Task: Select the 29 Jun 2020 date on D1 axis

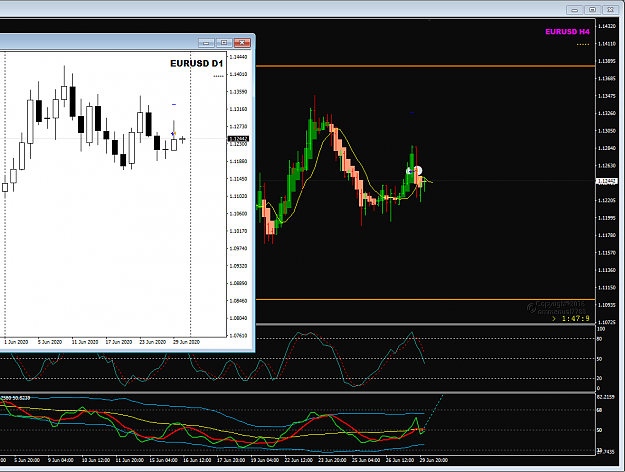Action: click(187, 342)
